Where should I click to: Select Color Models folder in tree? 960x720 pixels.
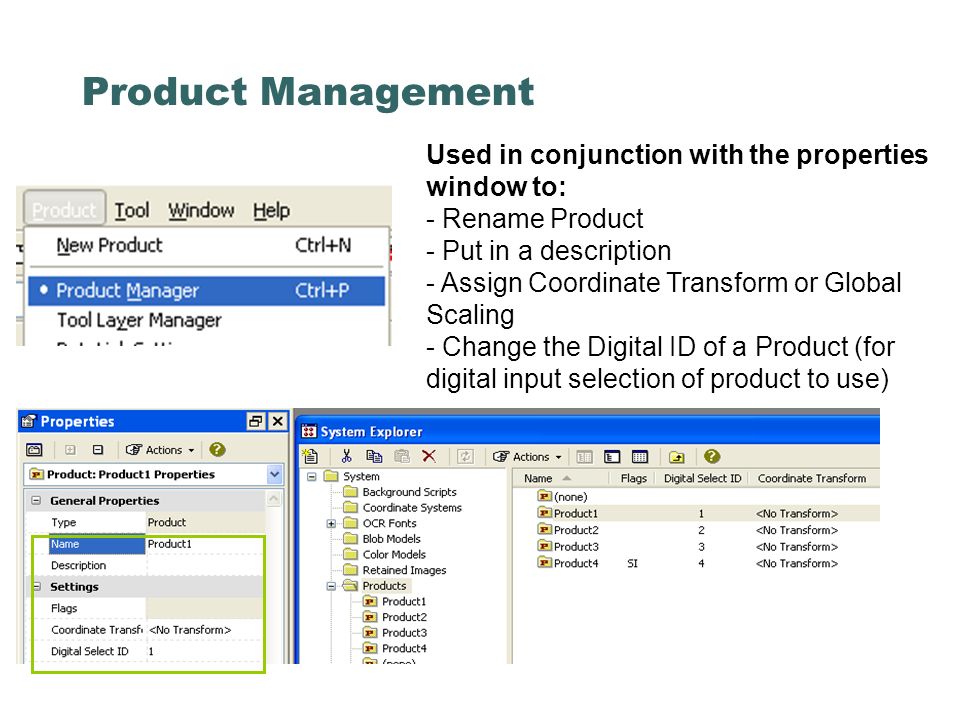(394, 555)
